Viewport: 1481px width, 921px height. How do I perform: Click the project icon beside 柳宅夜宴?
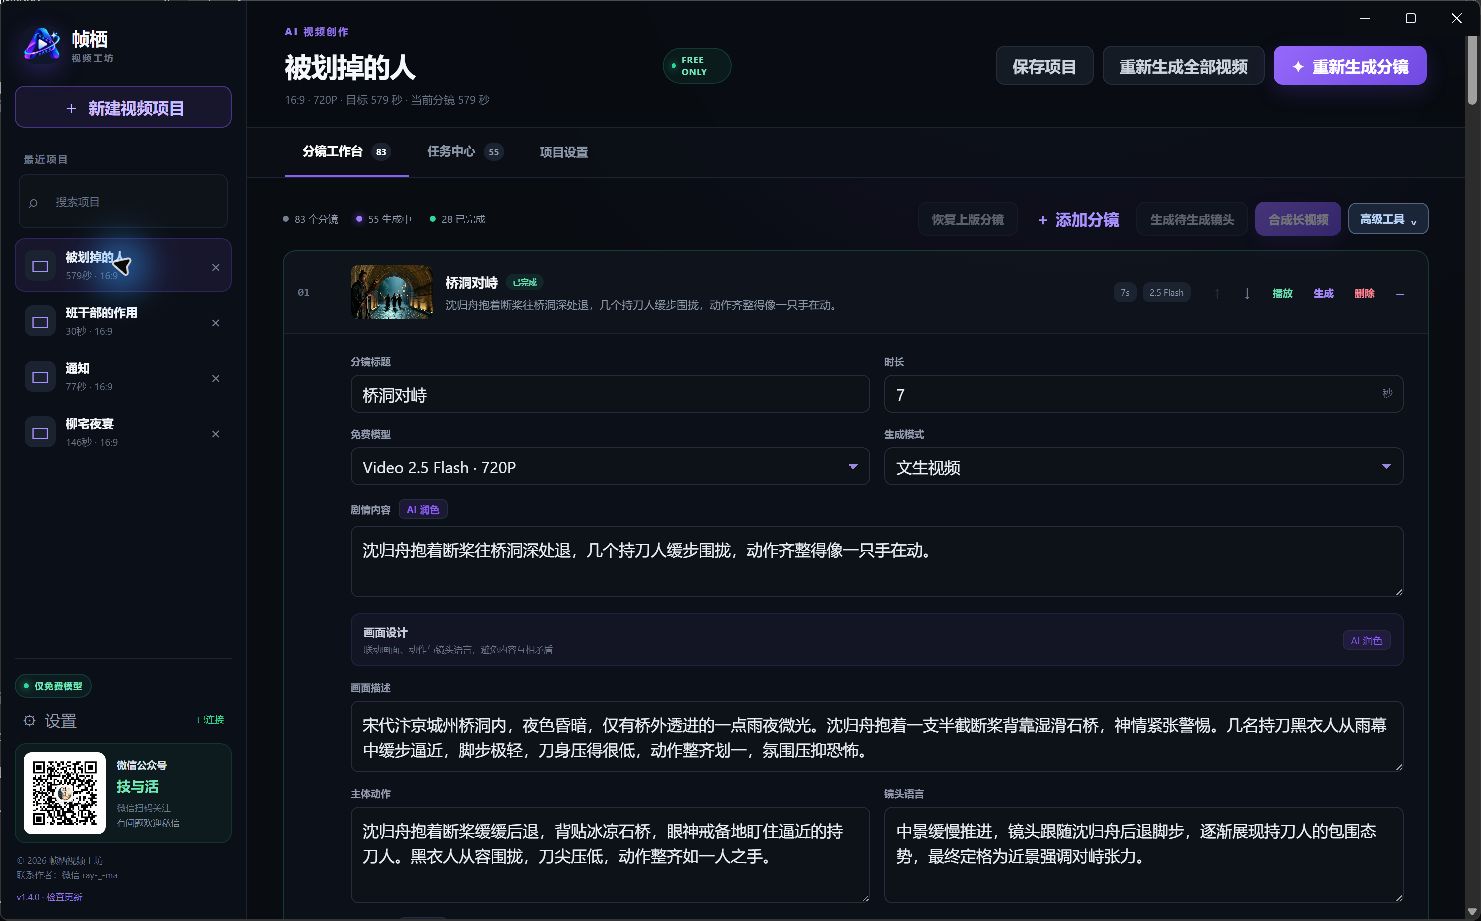tap(41, 433)
